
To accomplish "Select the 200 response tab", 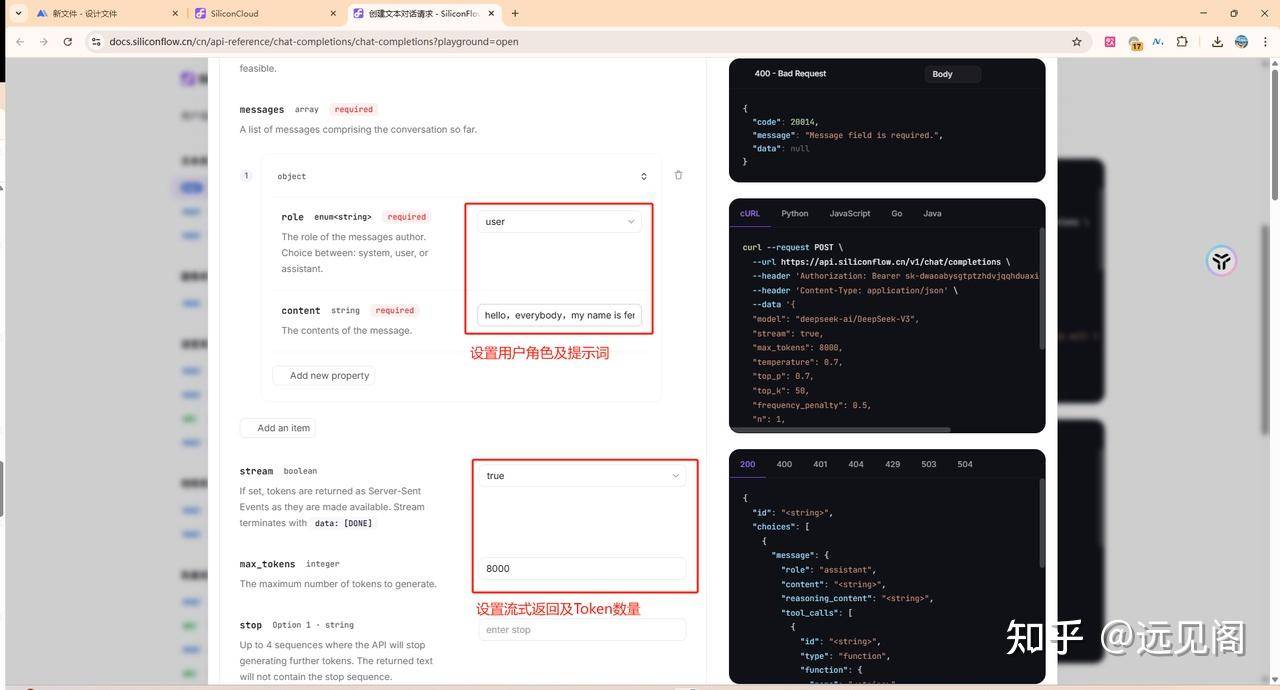I will pyautogui.click(x=748, y=464).
